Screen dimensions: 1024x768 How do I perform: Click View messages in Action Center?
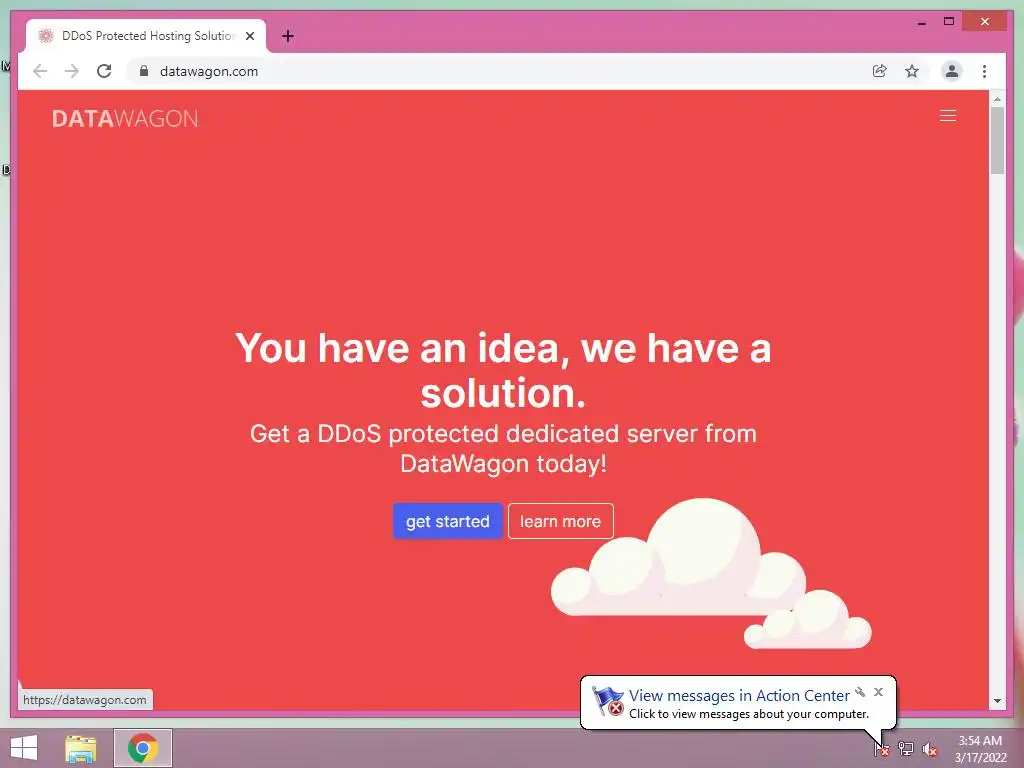click(x=739, y=696)
